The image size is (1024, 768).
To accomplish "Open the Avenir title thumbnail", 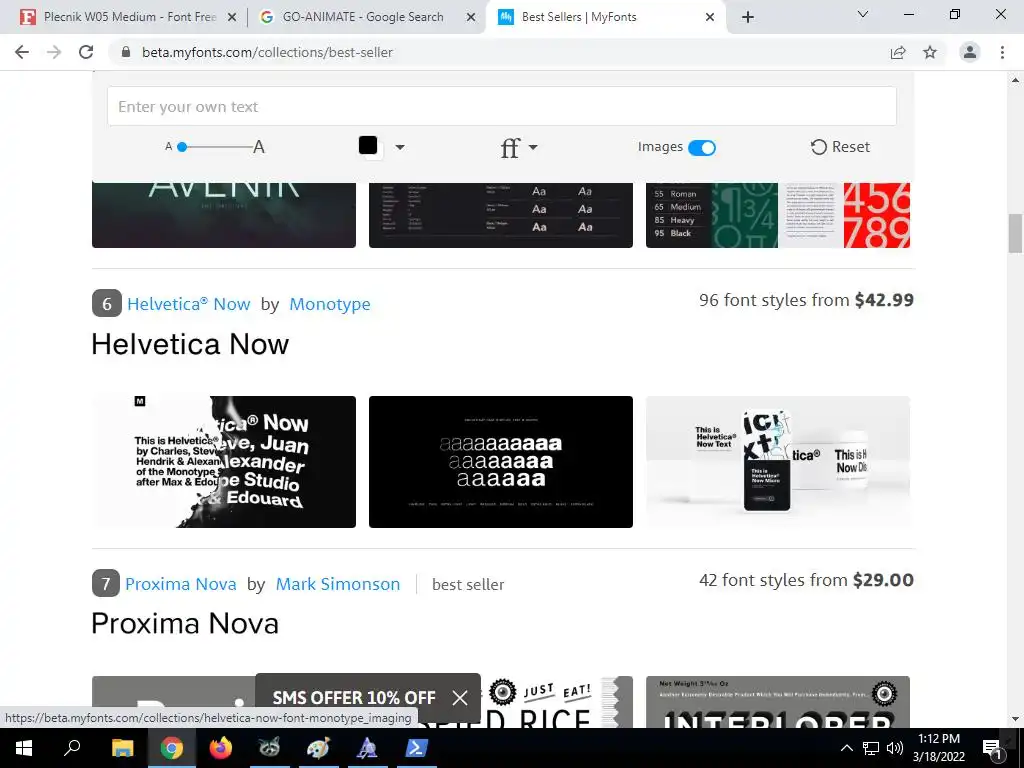I will (224, 215).
